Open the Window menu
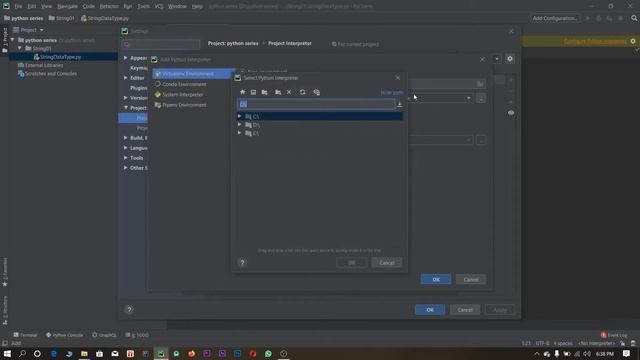This screenshot has height=360, width=640. (177, 6)
